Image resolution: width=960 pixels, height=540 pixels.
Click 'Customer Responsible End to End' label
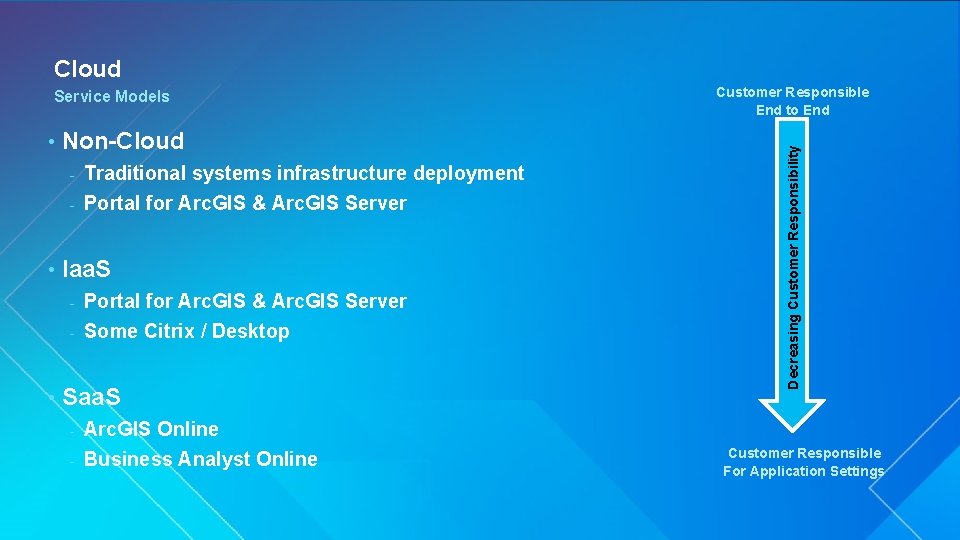[793, 101]
